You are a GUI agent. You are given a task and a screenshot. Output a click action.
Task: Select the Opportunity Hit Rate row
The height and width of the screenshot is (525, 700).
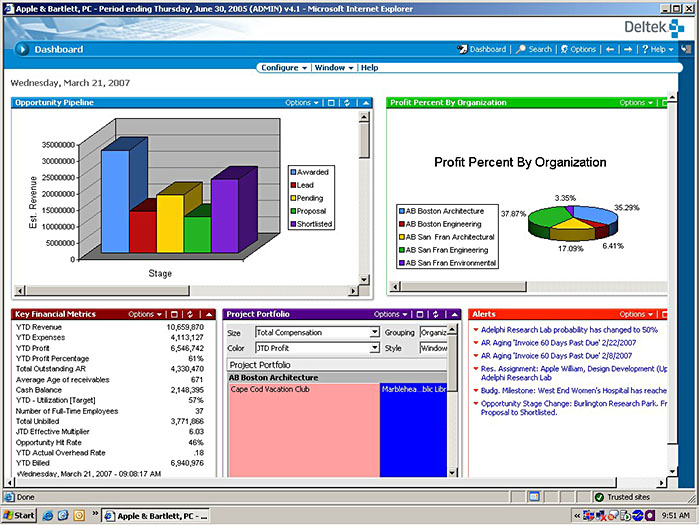point(110,443)
